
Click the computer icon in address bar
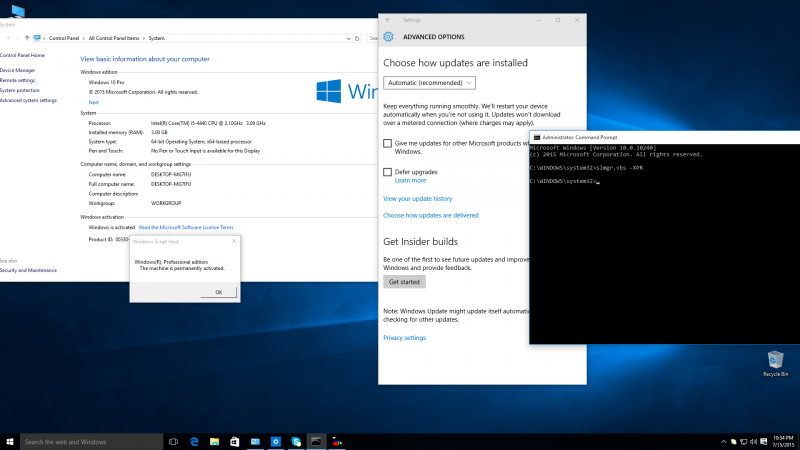pos(37,38)
